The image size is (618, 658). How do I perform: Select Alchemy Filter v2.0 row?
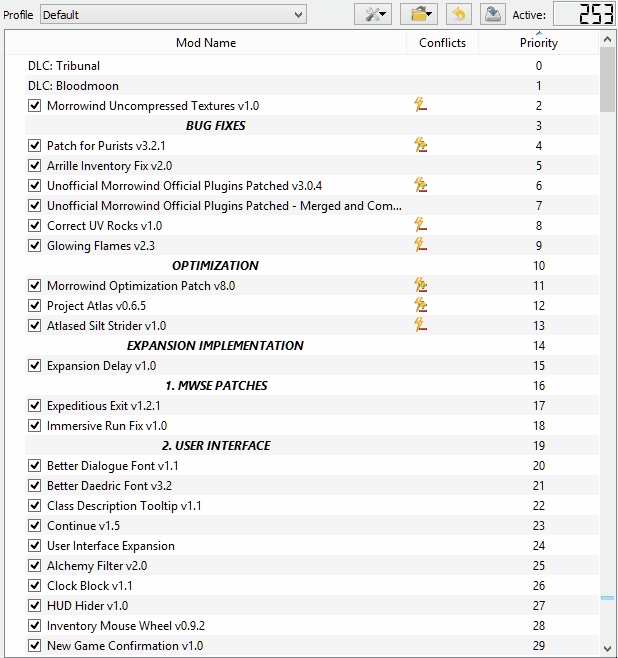click(x=312, y=566)
